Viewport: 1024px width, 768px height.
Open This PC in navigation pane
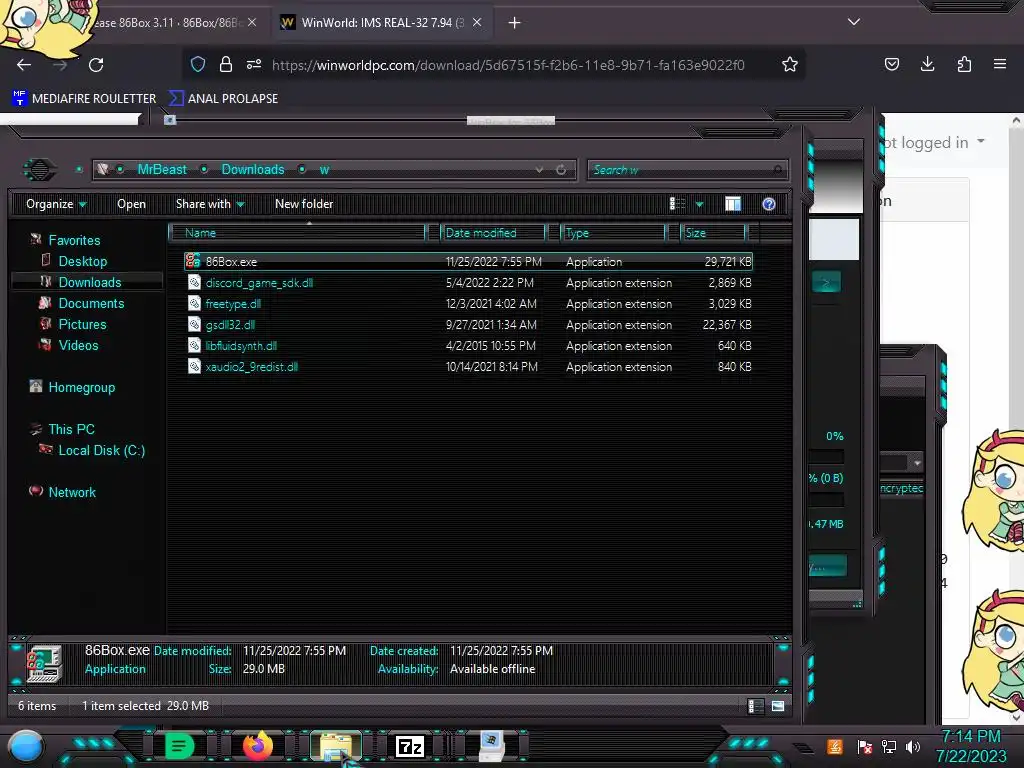pyautogui.click(x=71, y=429)
